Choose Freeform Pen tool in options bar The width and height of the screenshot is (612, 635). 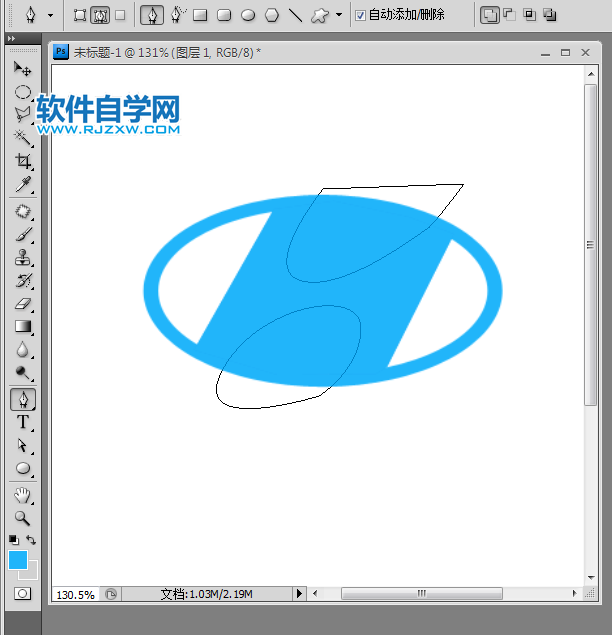coord(177,15)
